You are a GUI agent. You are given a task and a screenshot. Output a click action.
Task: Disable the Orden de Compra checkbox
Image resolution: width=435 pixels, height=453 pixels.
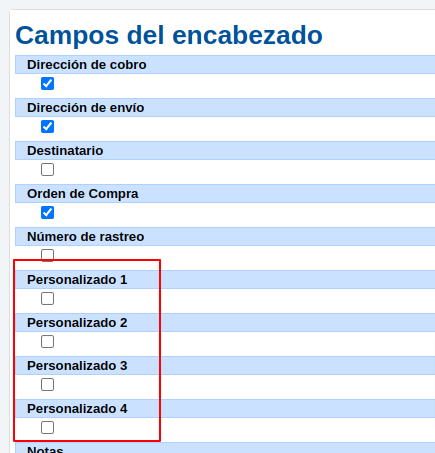47,213
